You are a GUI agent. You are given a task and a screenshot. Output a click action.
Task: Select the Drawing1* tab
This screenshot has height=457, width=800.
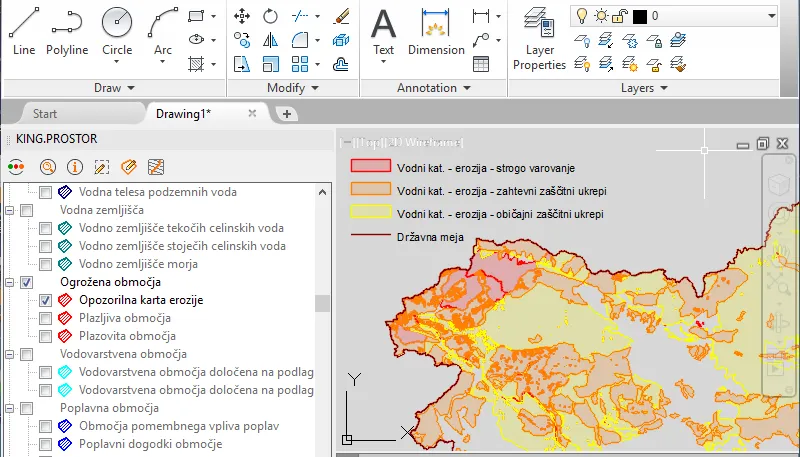(183, 114)
